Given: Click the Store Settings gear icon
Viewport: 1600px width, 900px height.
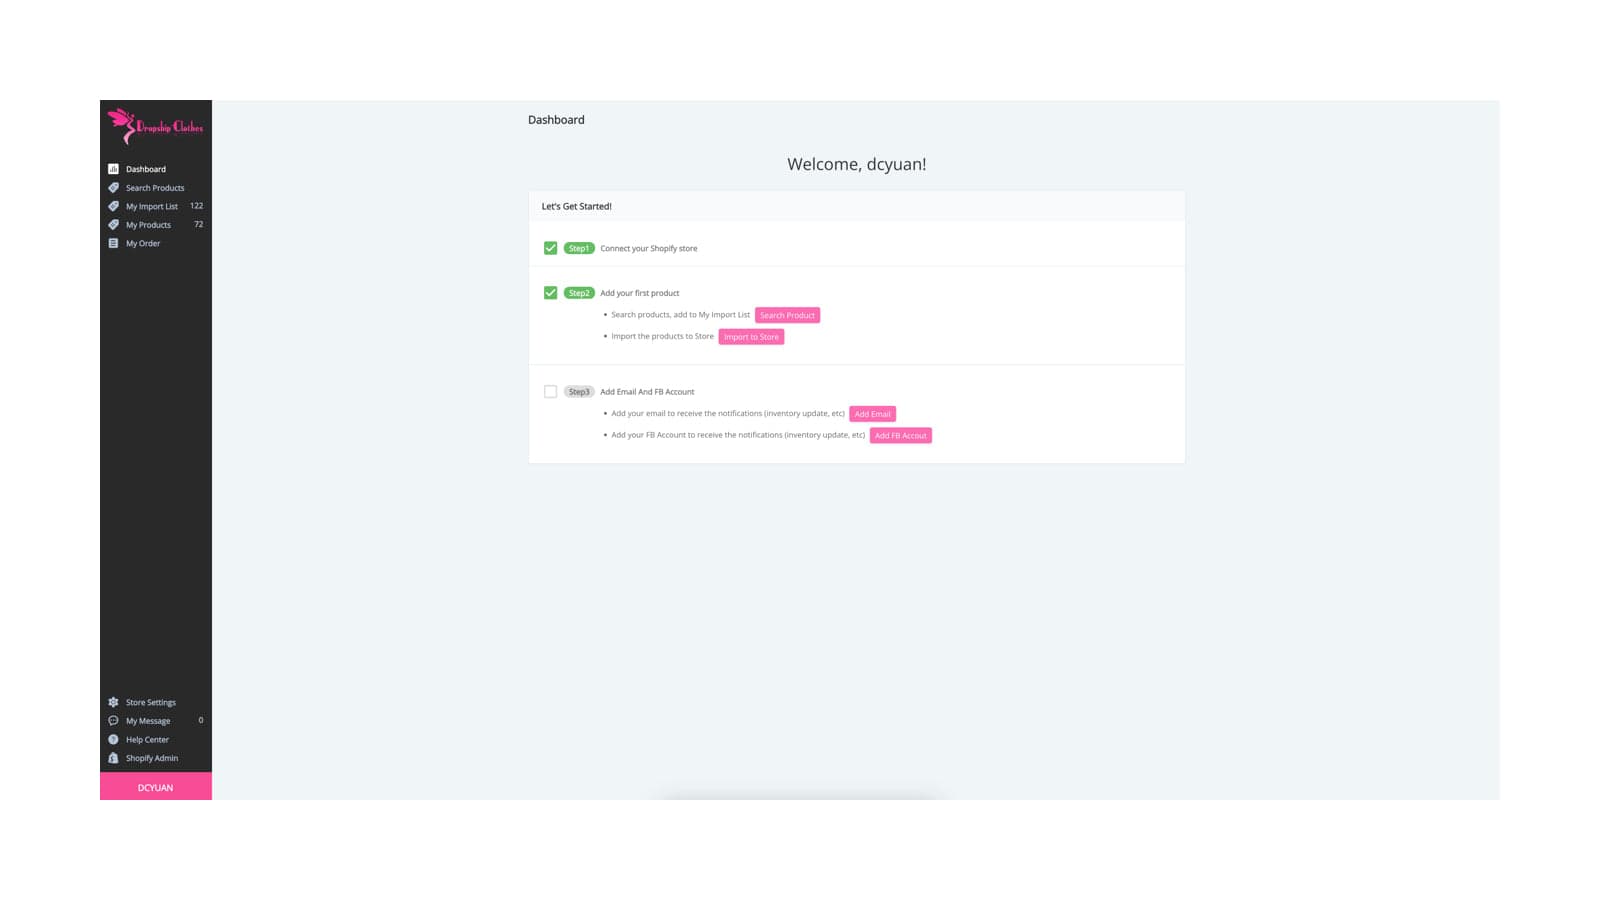Looking at the screenshot, I should 113,702.
